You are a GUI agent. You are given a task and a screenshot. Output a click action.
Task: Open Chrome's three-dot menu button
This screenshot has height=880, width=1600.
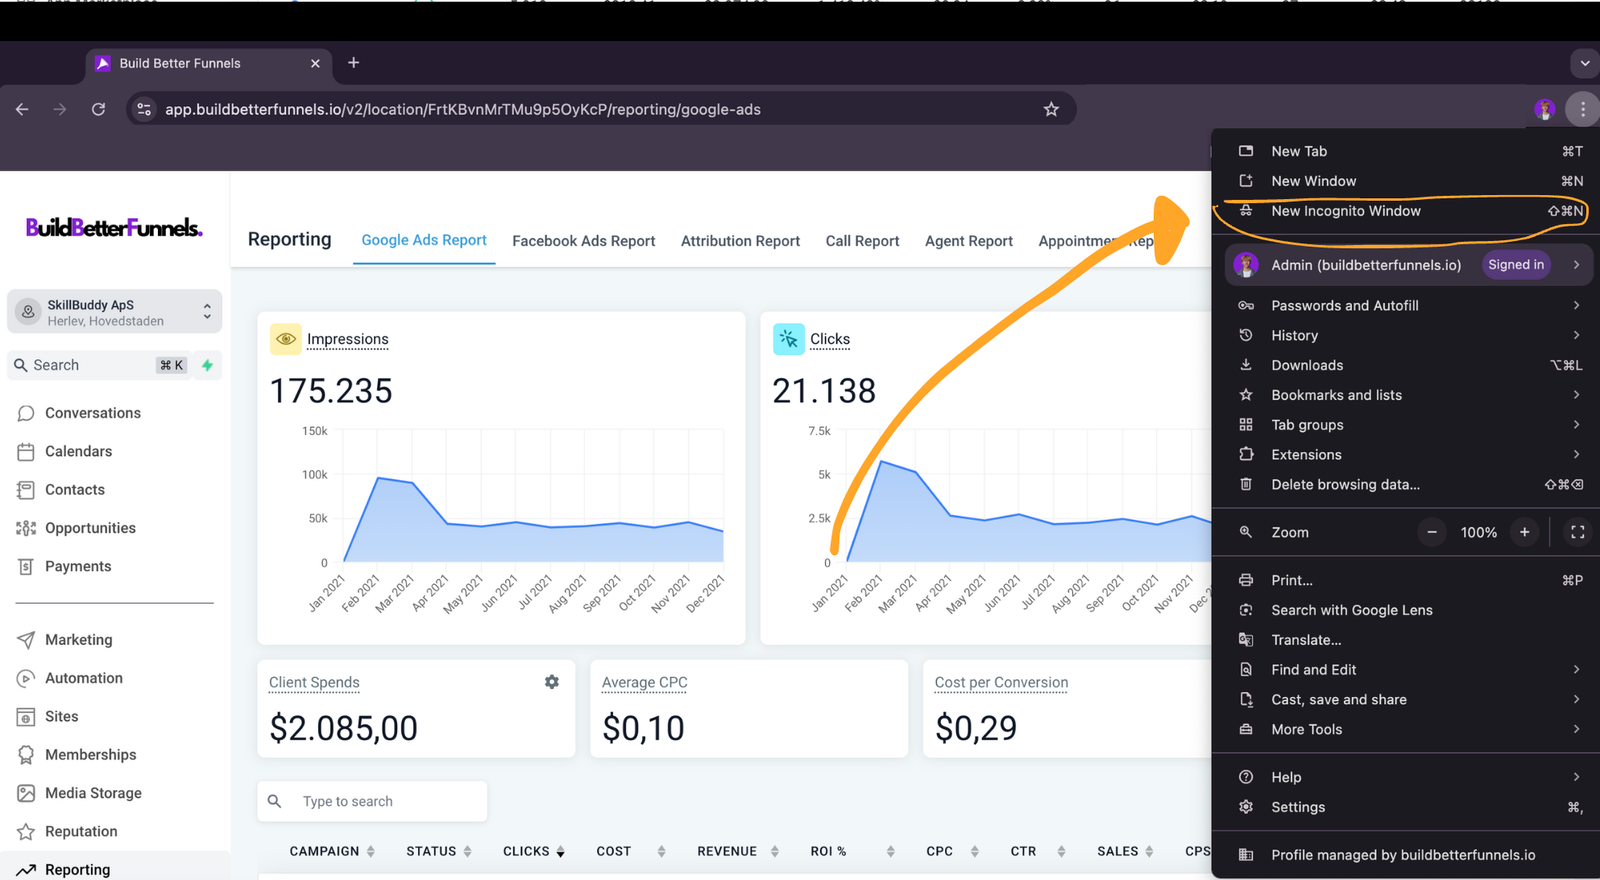click(x=1582, y=109)
